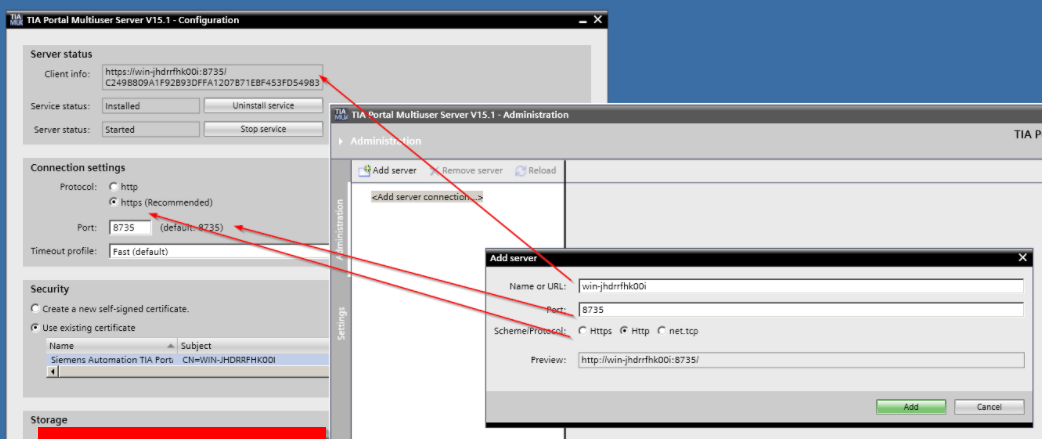This screenshot has height=439, width=1042.
Task: Click the Preview URL field
Action: pyautogui.click(x=801, y=360)
